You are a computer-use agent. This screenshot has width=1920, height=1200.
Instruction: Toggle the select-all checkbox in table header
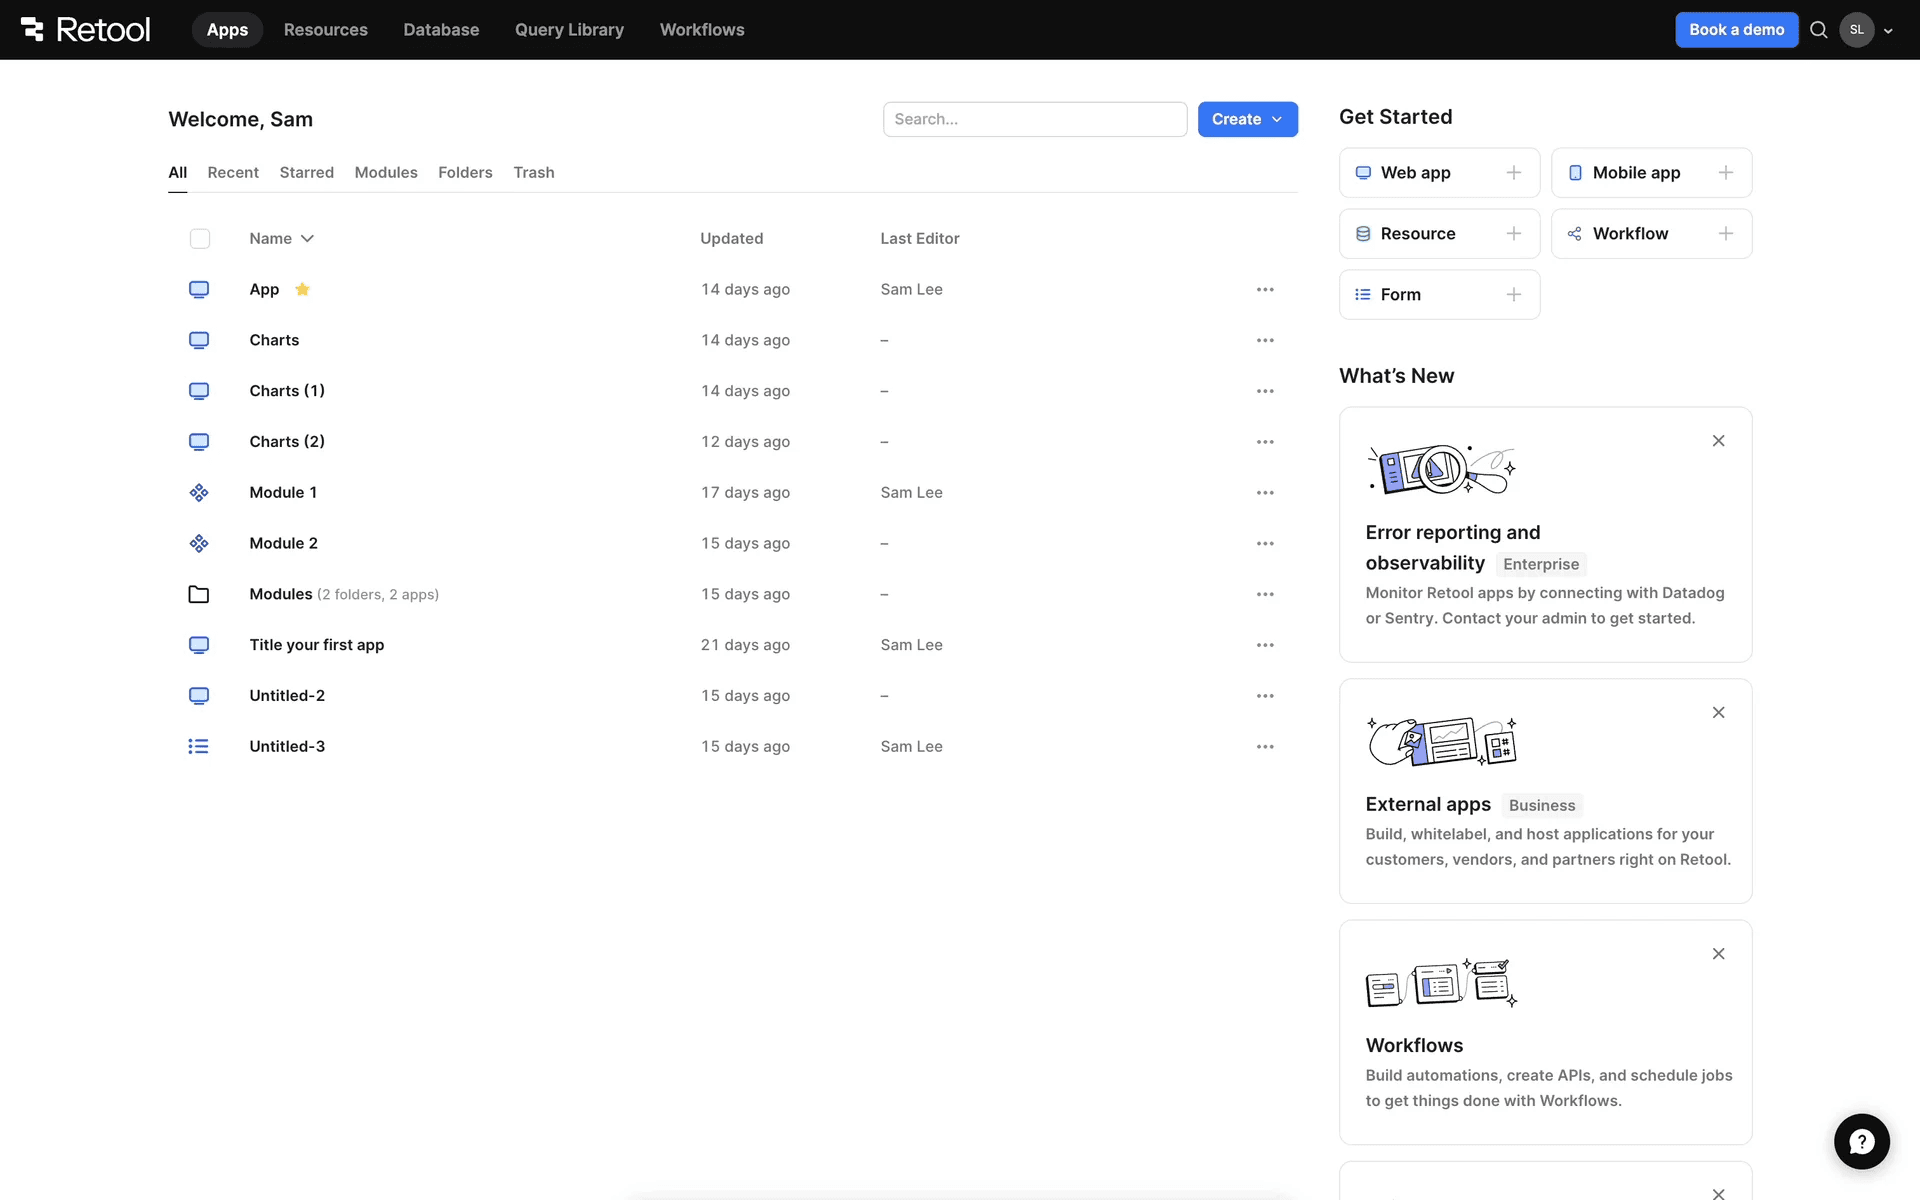[x=200, y=239]
